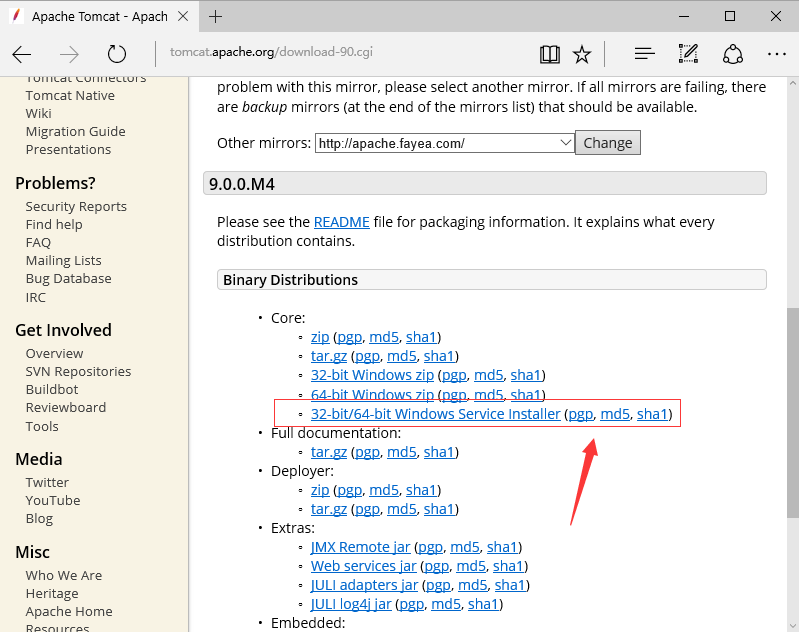Image resolution: width=799 pixels, height=632 pixels.
Task: Download the JULI log4j jar
Action: tap(351, 604)
